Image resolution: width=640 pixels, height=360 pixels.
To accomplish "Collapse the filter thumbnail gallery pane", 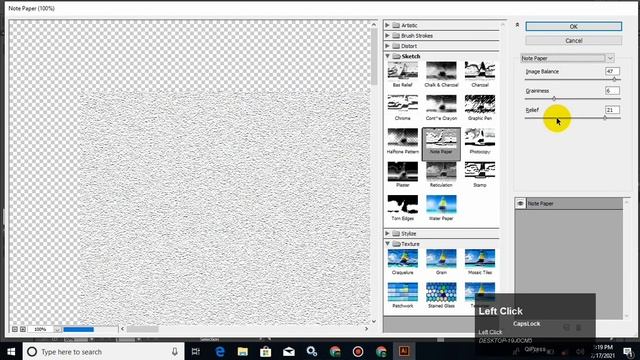I will 517,25.
